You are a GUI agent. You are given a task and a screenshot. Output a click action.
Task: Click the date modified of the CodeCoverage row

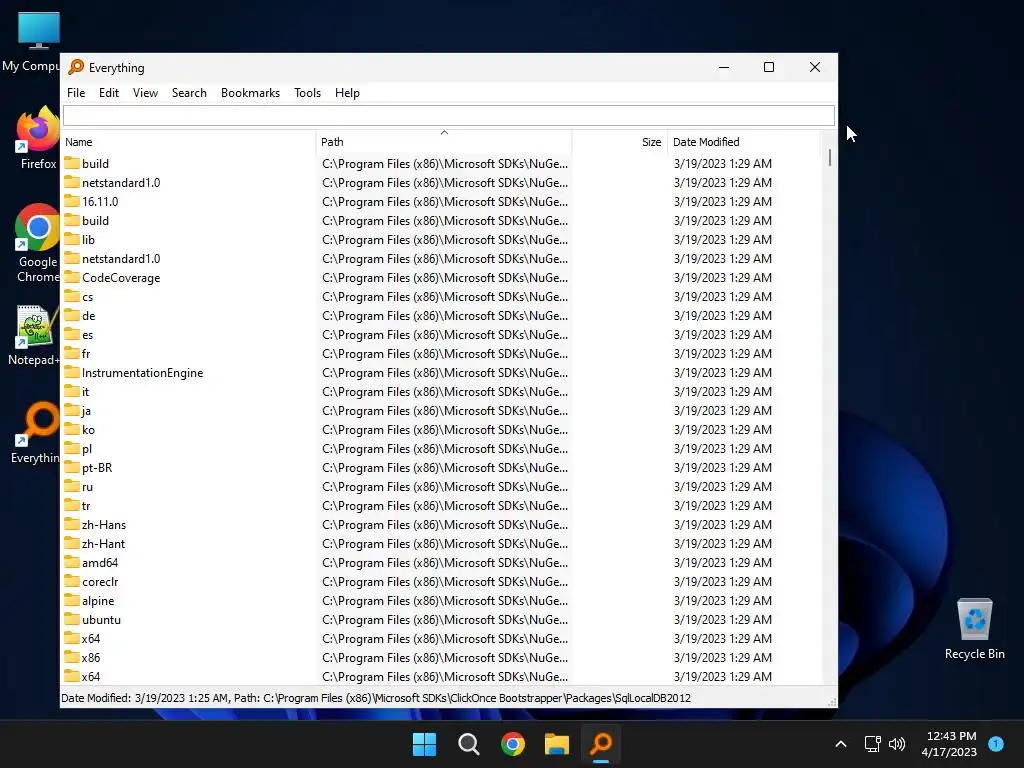pos(722,278)
